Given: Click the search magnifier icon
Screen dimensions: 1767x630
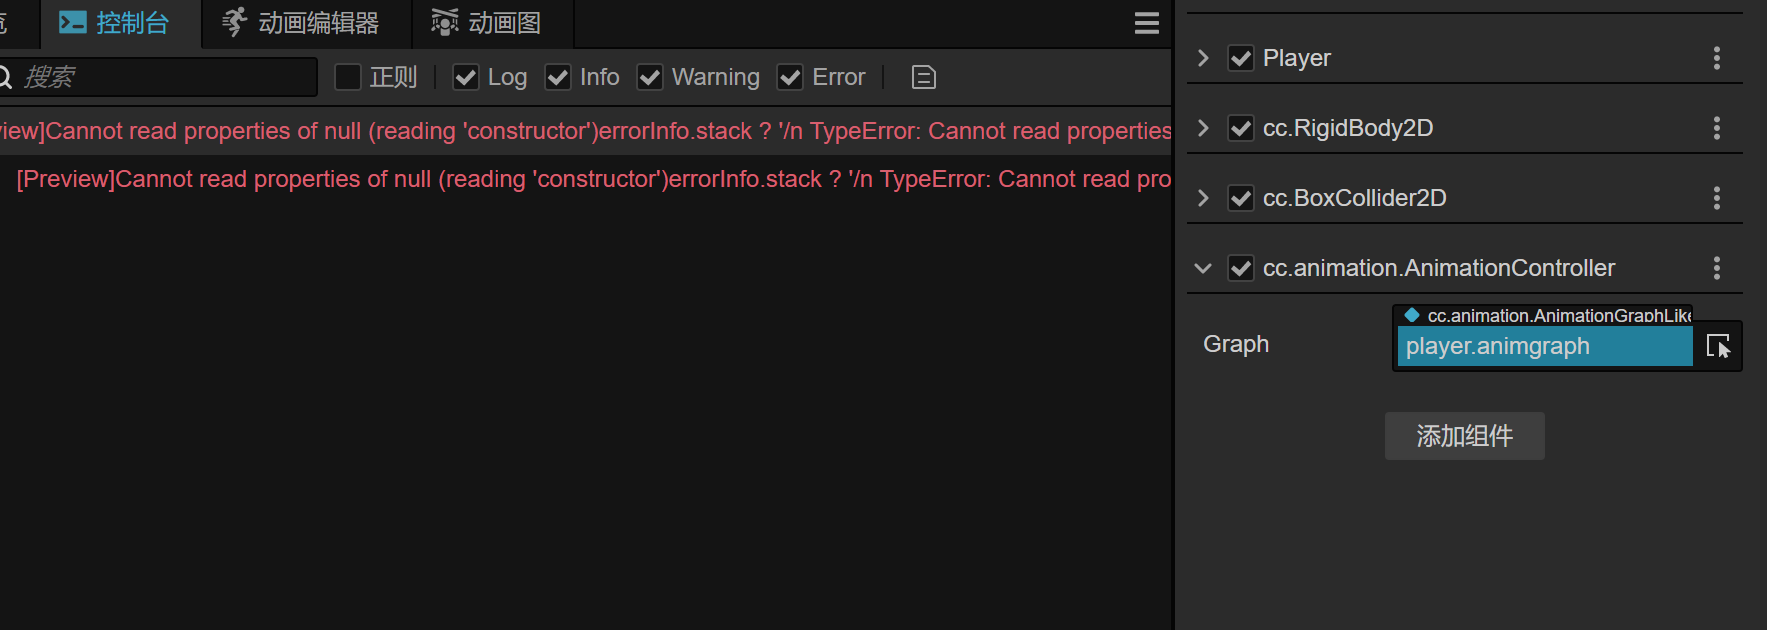Looking at the screenshot, I should click(x=4, y=77).
